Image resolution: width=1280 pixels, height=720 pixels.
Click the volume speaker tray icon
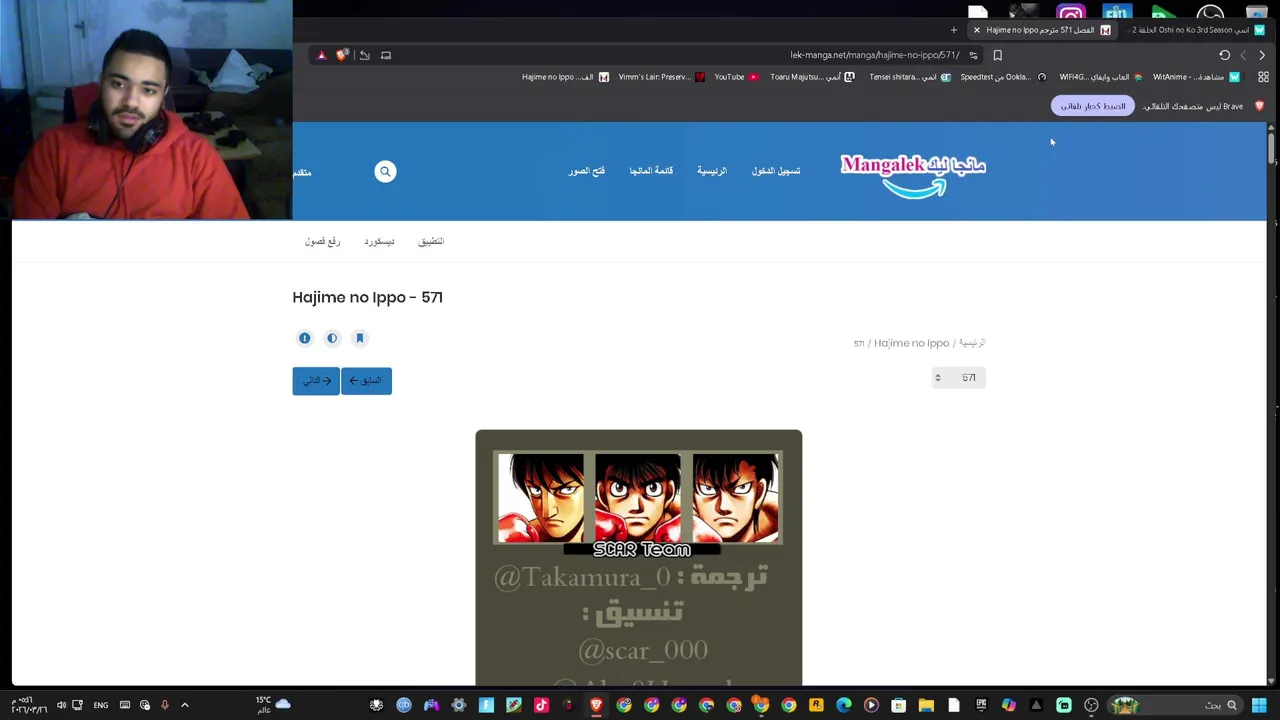[61, 705]
